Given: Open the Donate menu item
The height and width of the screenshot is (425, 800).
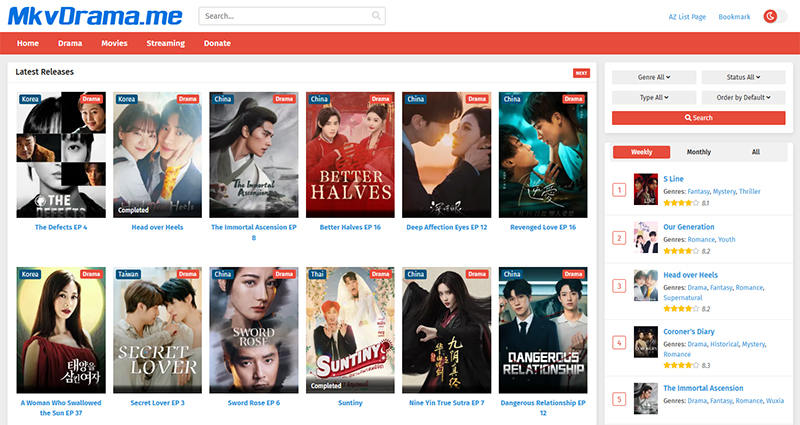Looking at the screenshot, I should [x=217, y=43].
